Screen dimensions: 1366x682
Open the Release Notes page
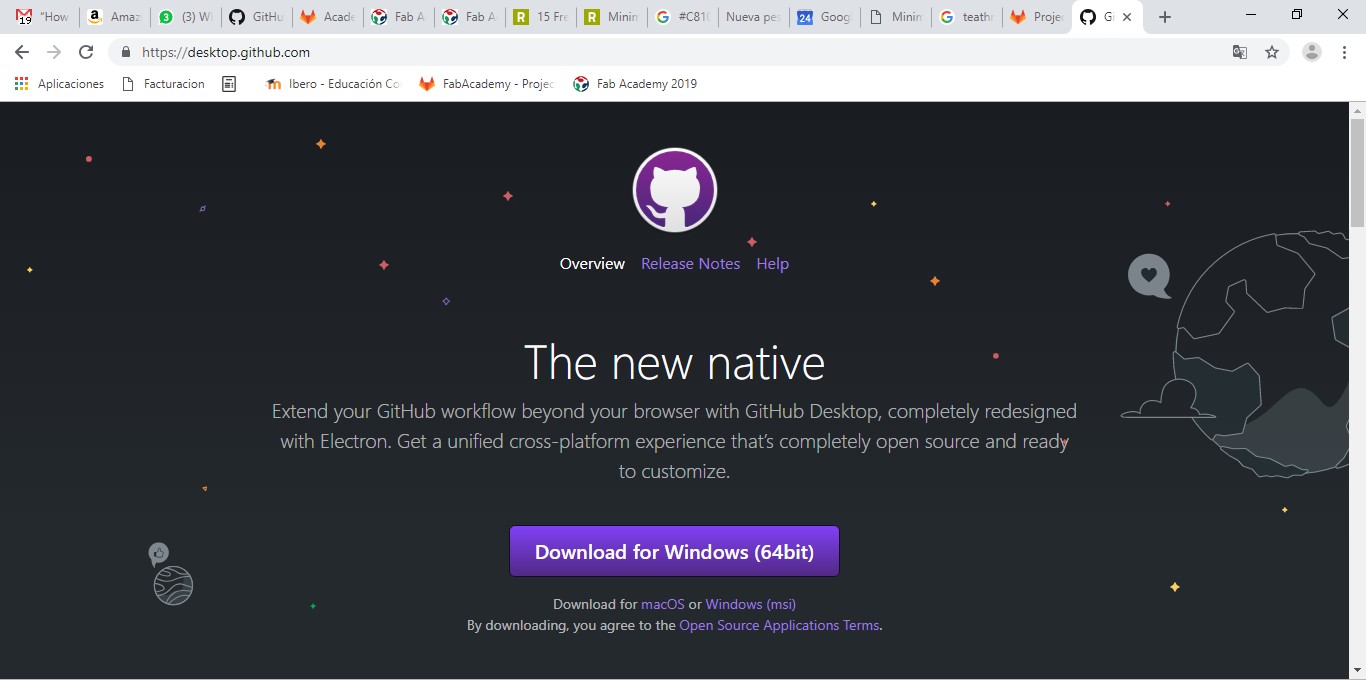(x=690, y=264)
